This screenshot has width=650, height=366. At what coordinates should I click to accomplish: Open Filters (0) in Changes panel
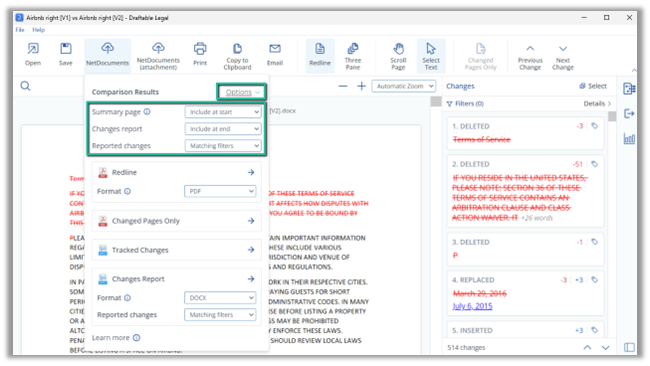coord(465,104)
